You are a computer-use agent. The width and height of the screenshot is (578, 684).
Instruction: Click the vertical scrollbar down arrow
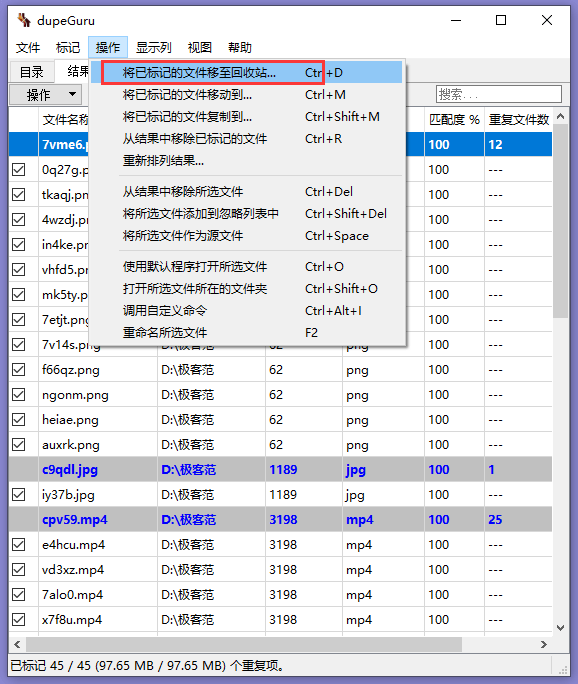[x=561, y=628]
